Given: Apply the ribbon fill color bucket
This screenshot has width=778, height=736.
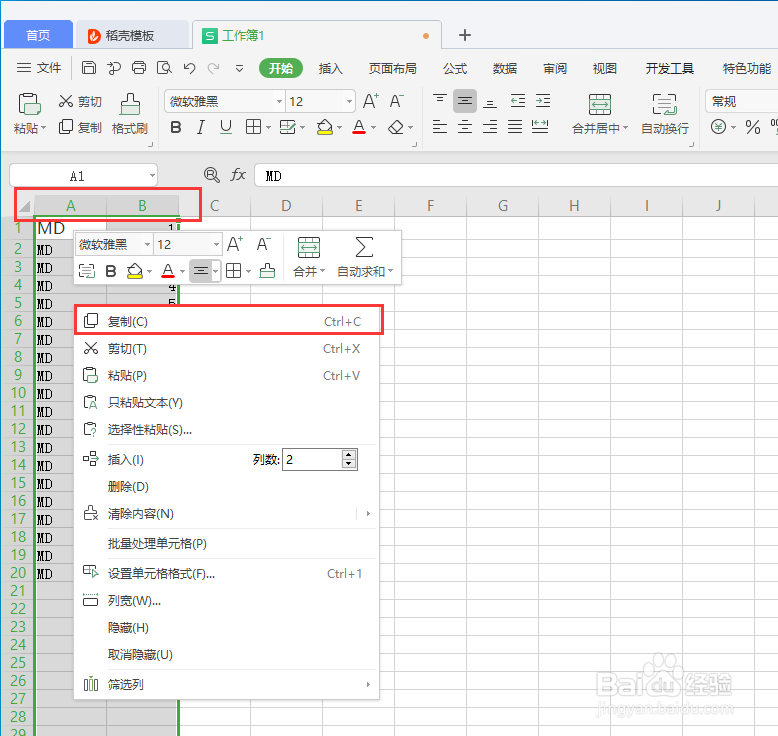Looking at the screenshot, I should (x=324, y=128).
